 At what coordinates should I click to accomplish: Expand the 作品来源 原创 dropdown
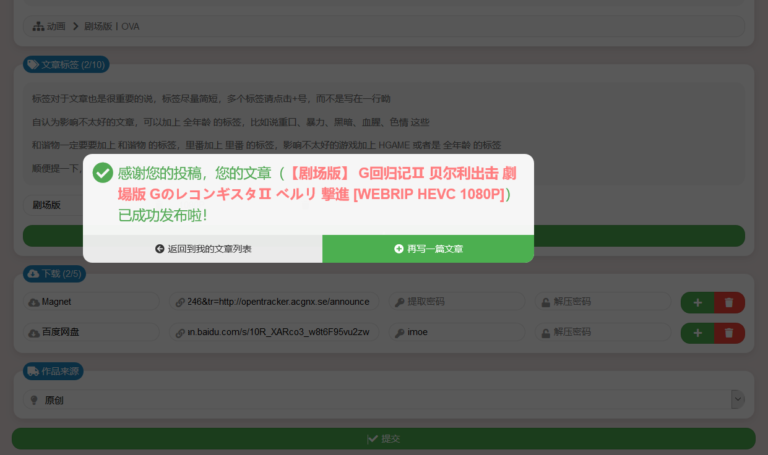coord(738,399)
